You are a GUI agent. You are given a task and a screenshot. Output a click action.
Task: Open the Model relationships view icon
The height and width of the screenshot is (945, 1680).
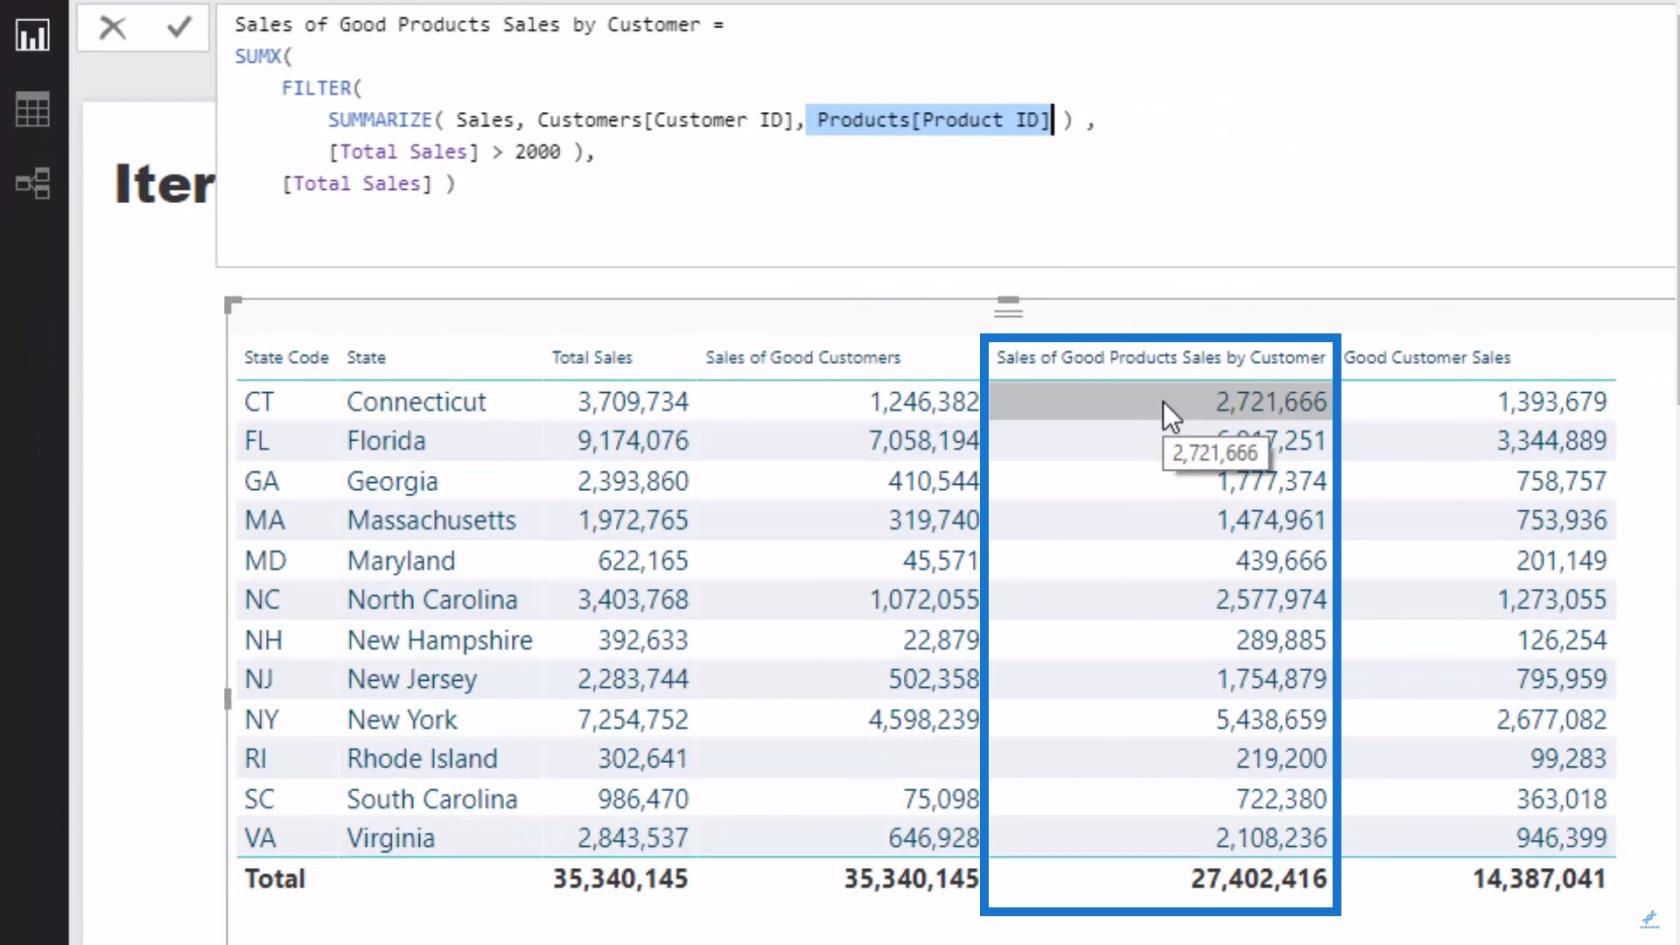[32, 183]
